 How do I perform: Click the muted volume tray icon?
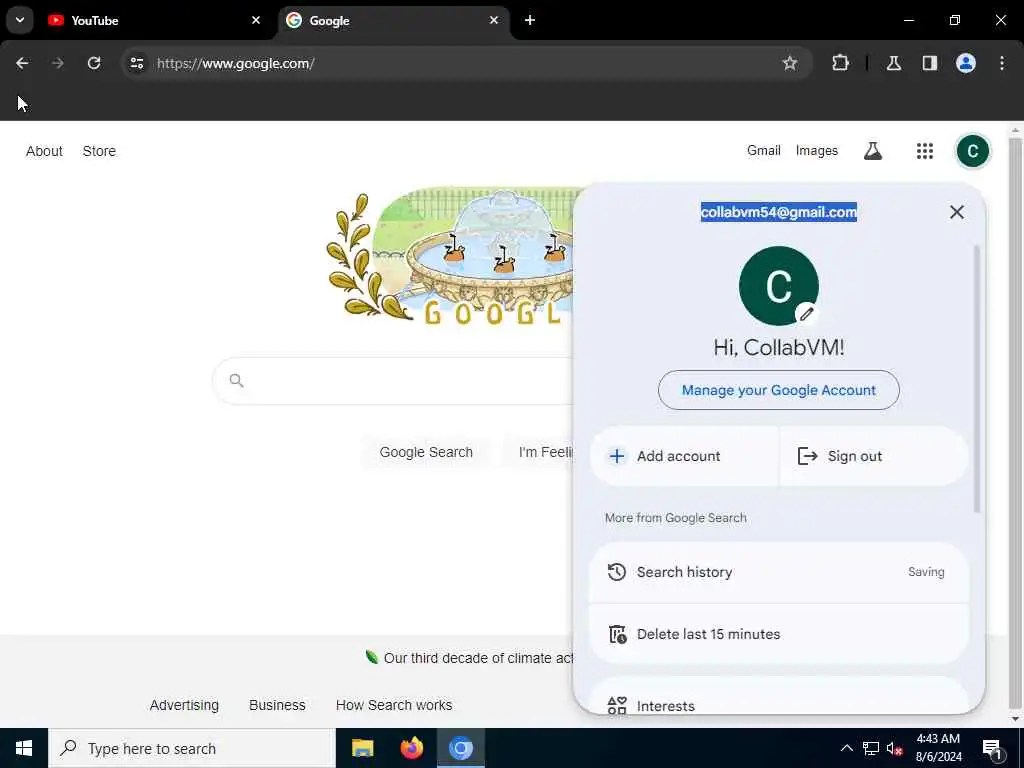(895, 748)
